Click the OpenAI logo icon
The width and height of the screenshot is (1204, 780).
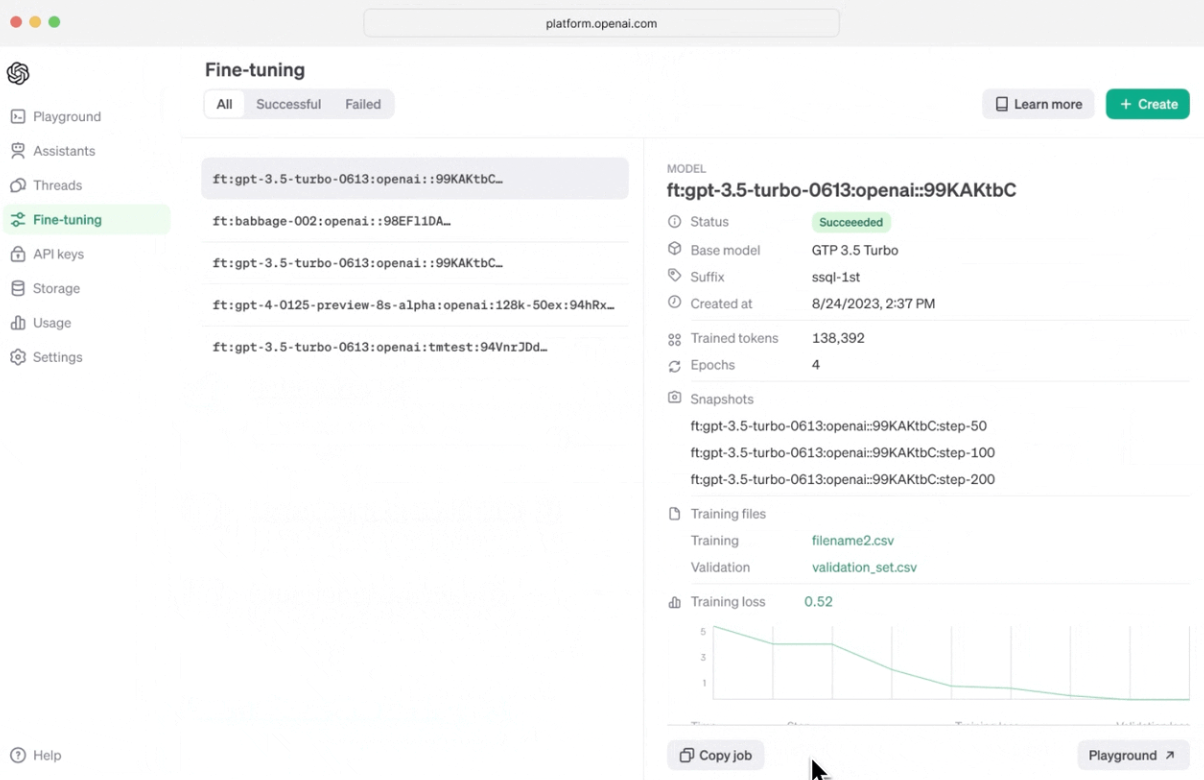[18, 73]
